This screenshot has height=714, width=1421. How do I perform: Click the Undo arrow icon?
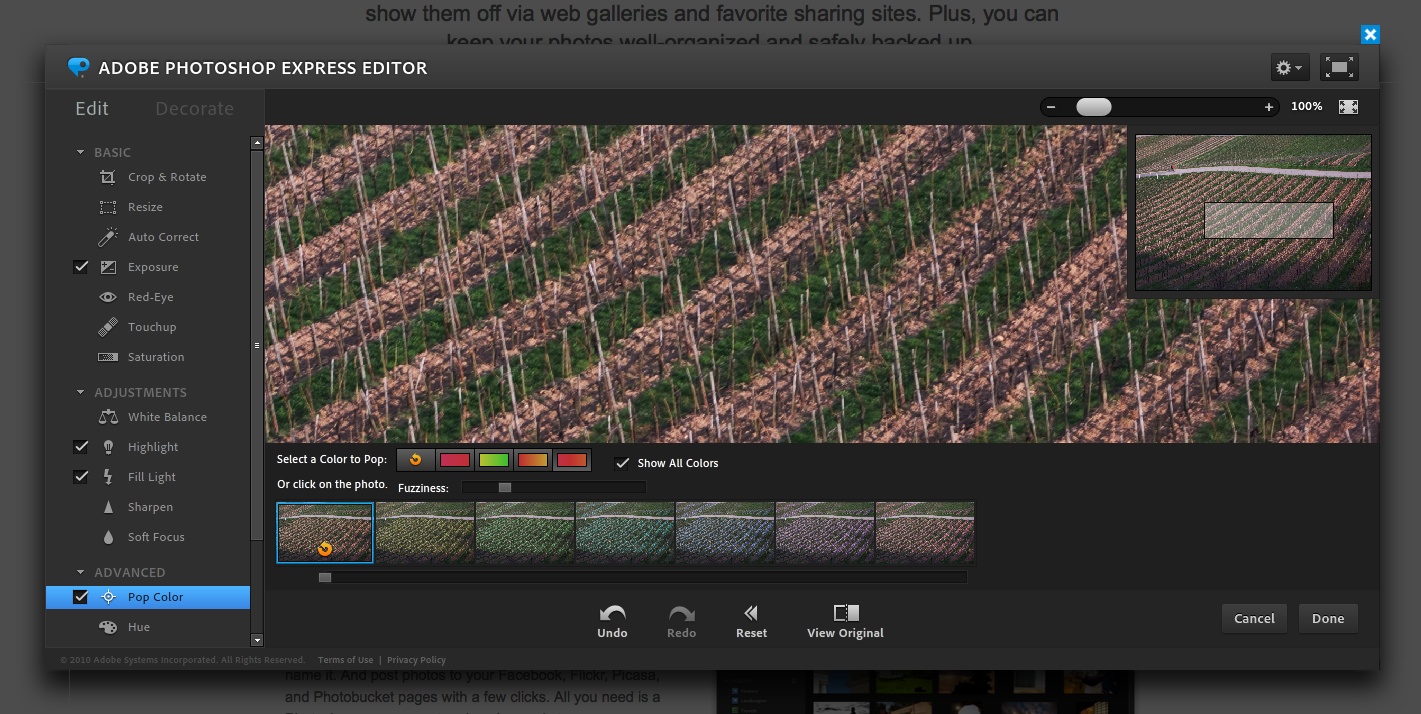(x=612, y=612)
